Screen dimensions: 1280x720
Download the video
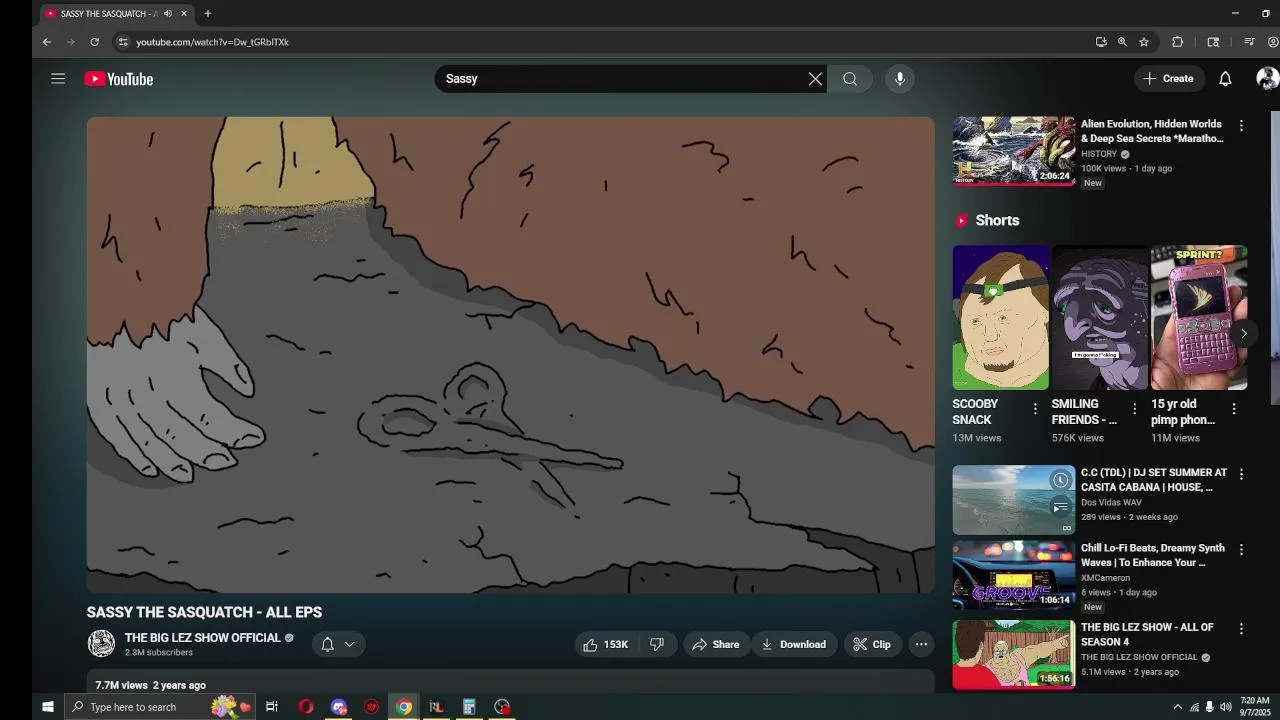pyautogui.click(x=794, y=645)
